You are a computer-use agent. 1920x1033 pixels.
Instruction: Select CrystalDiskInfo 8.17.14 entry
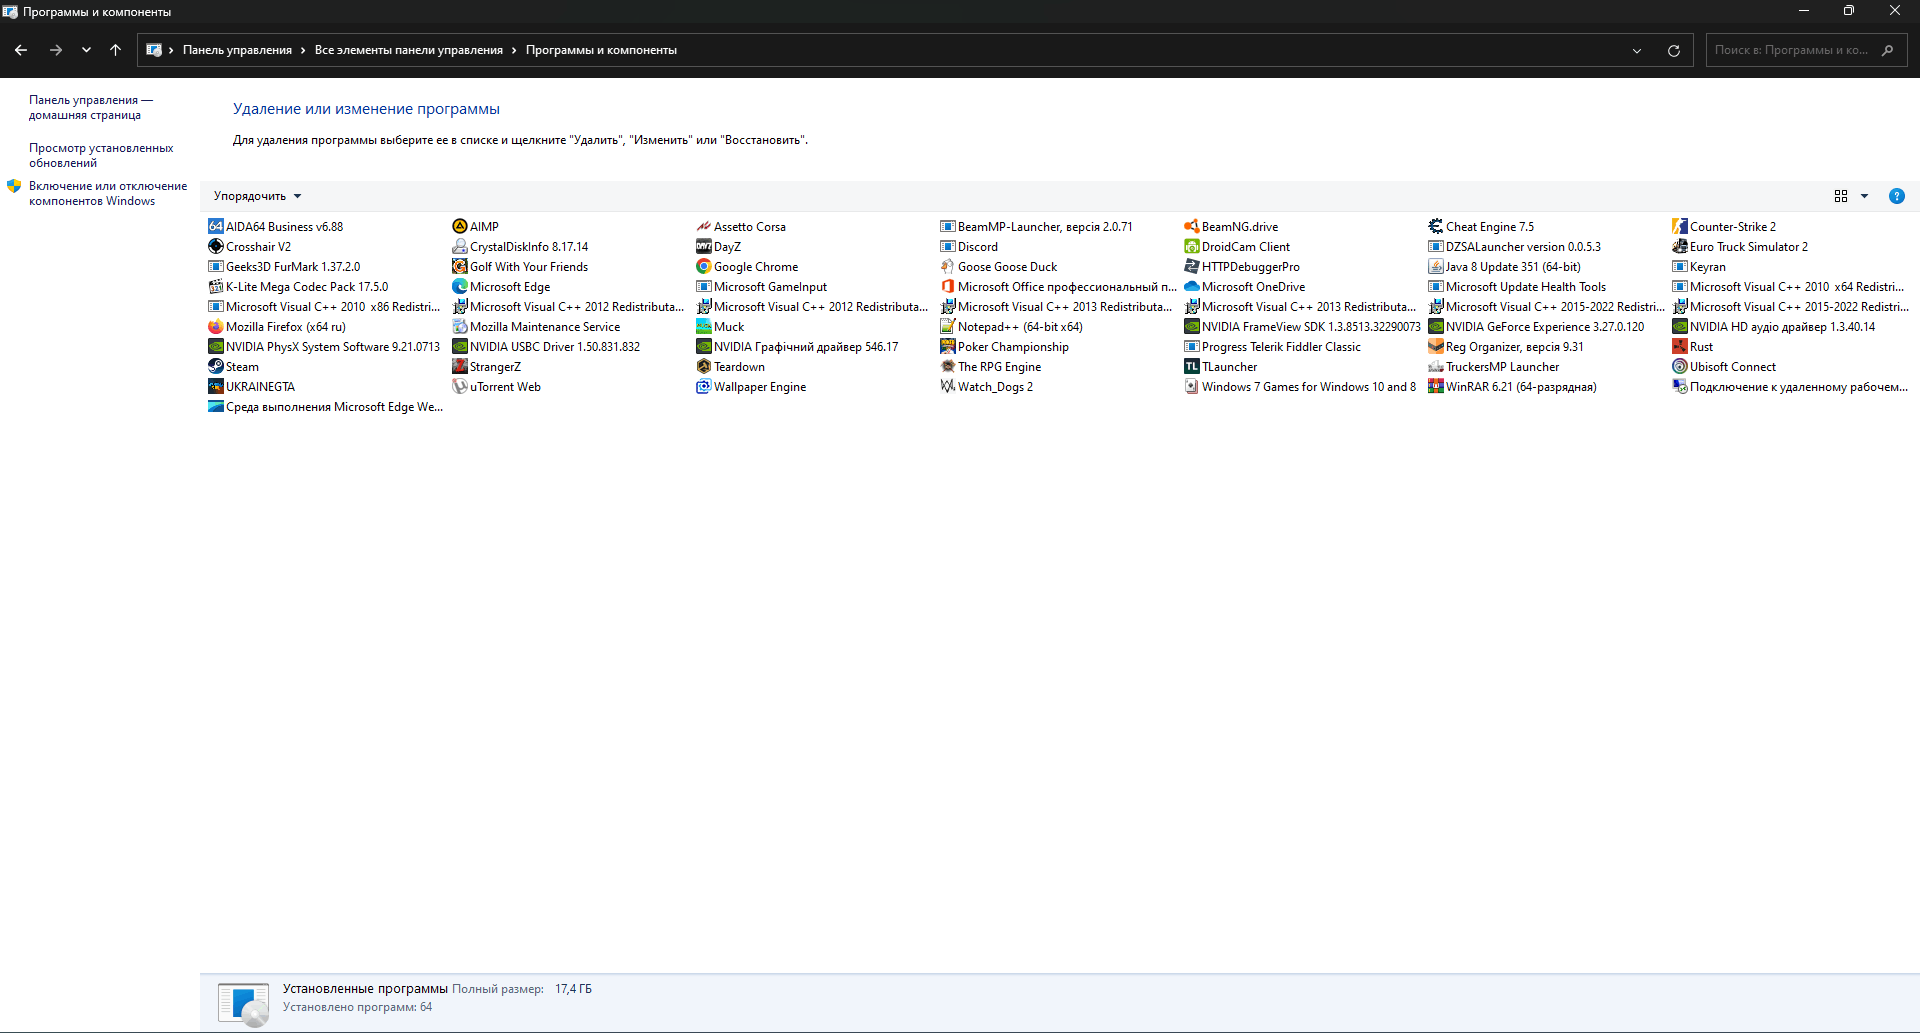tap(520, 247)
